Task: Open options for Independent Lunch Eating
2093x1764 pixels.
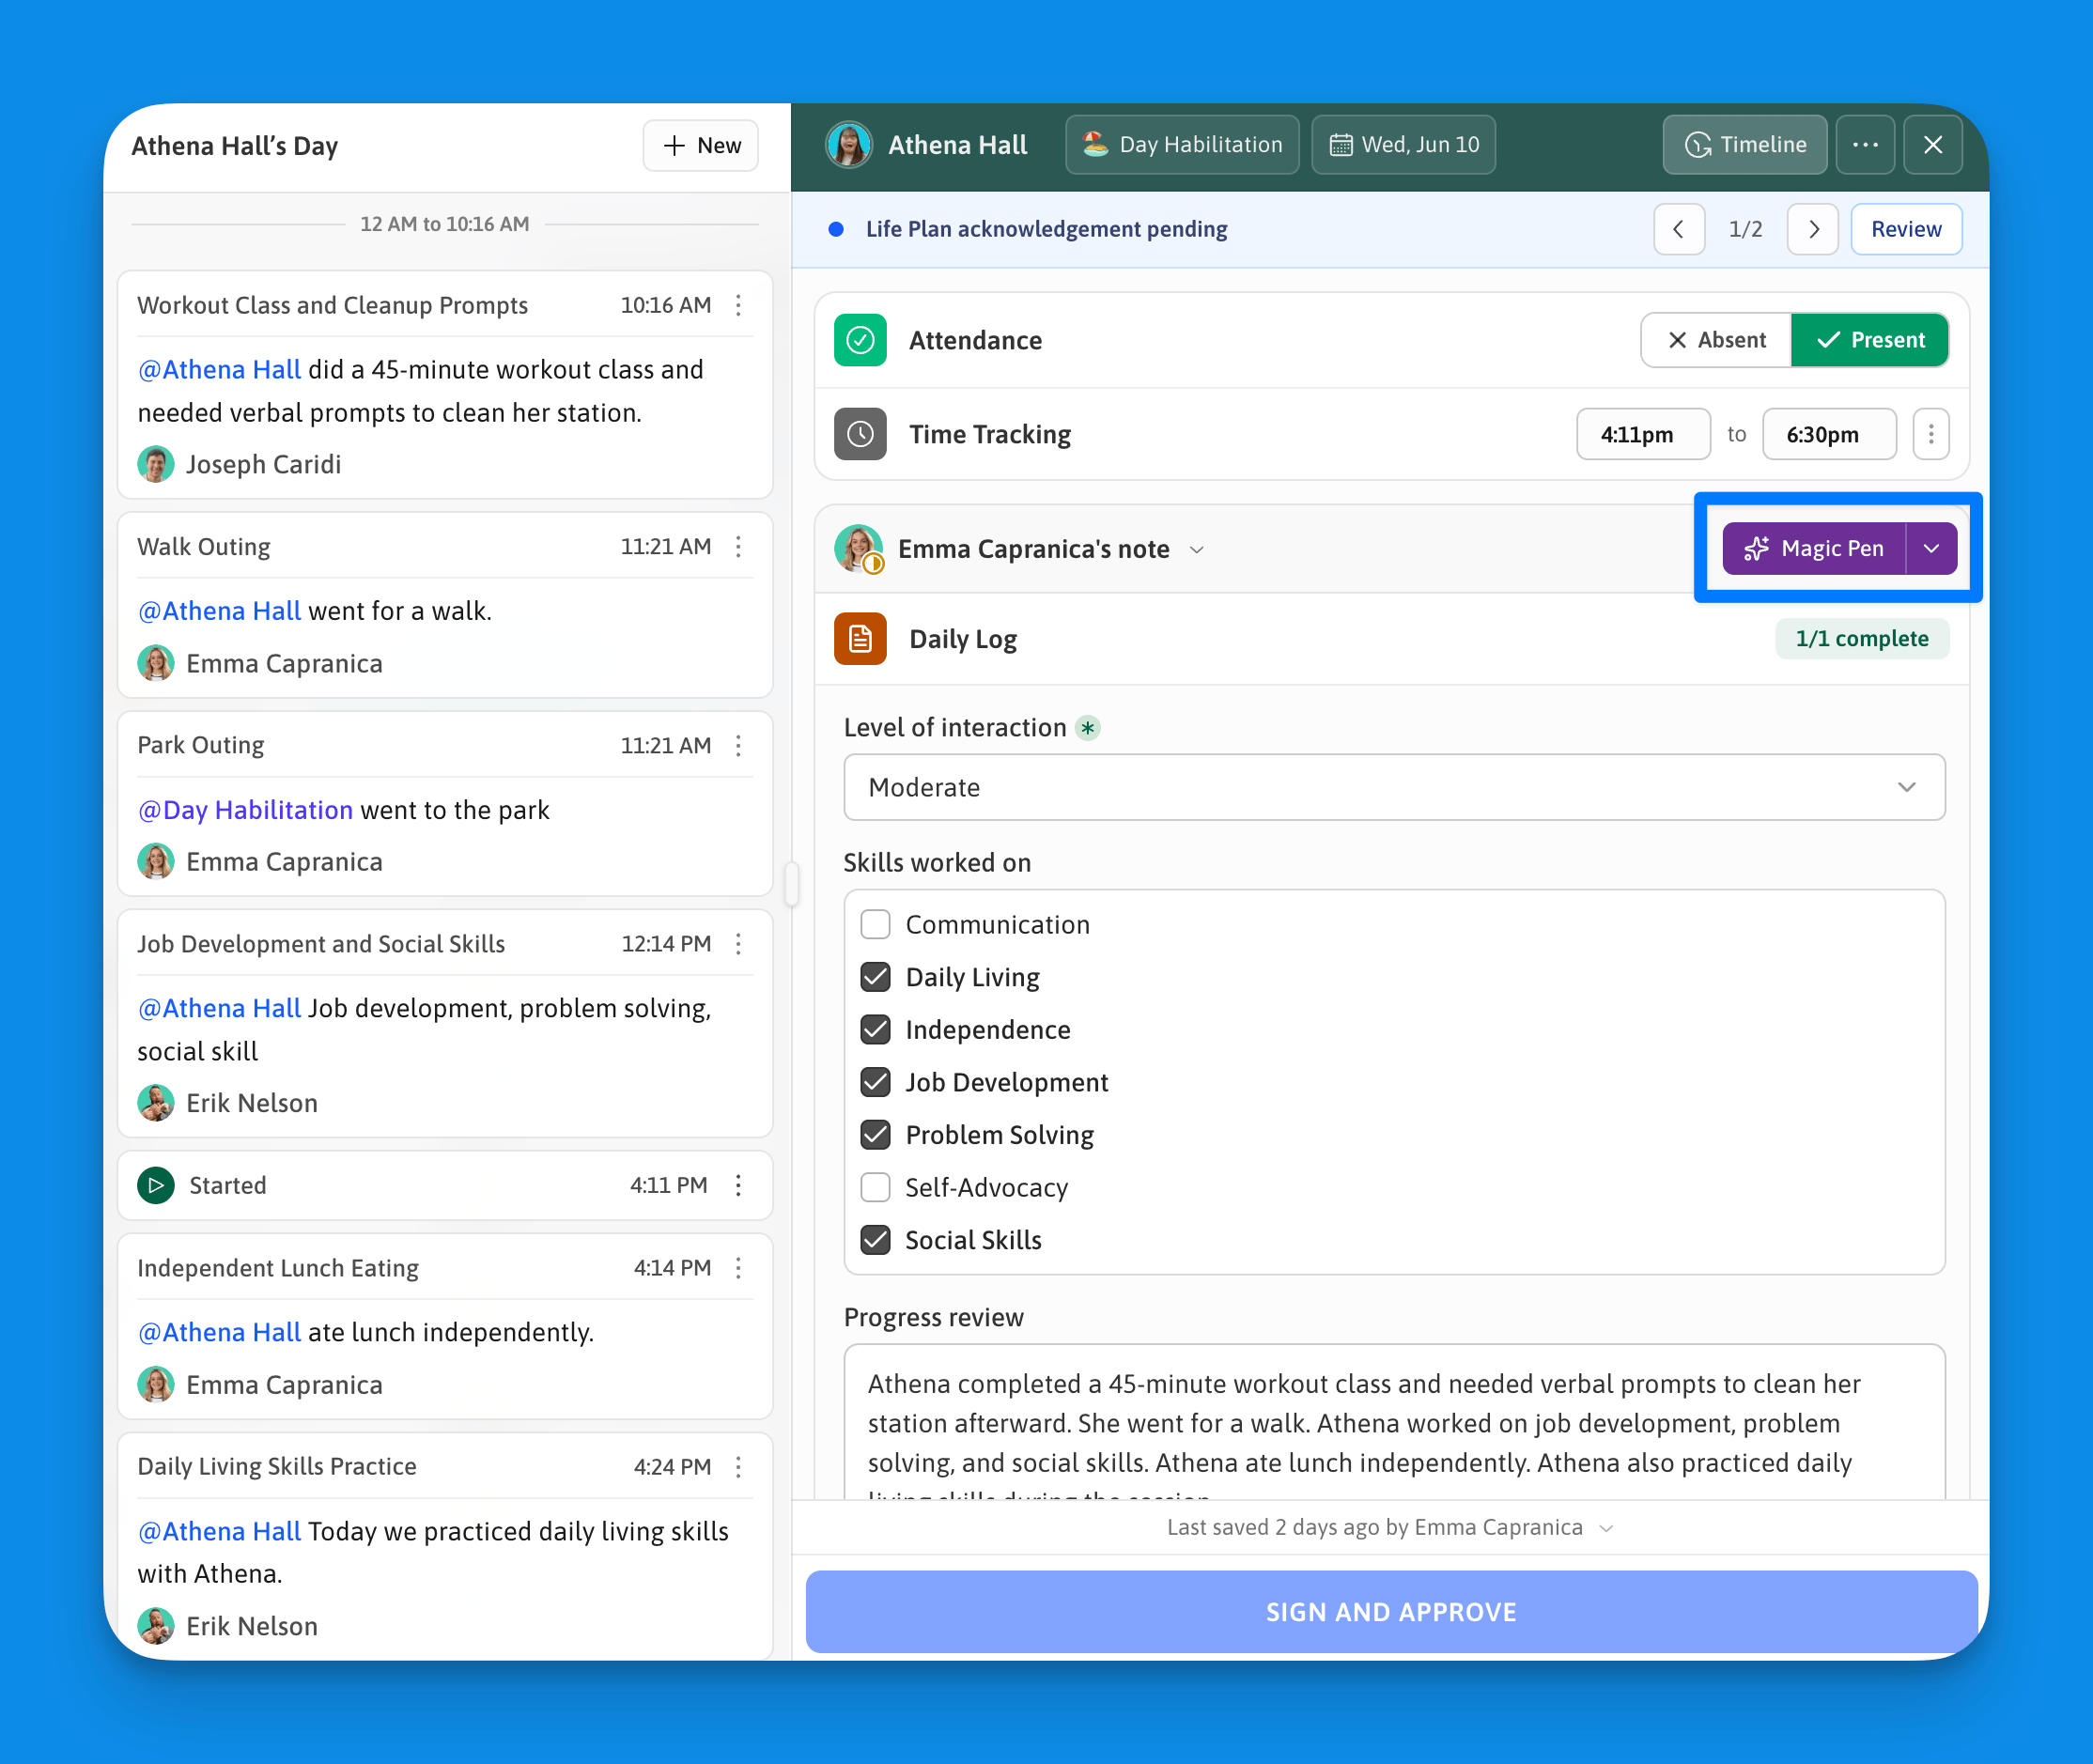Action: point(739,1268)
